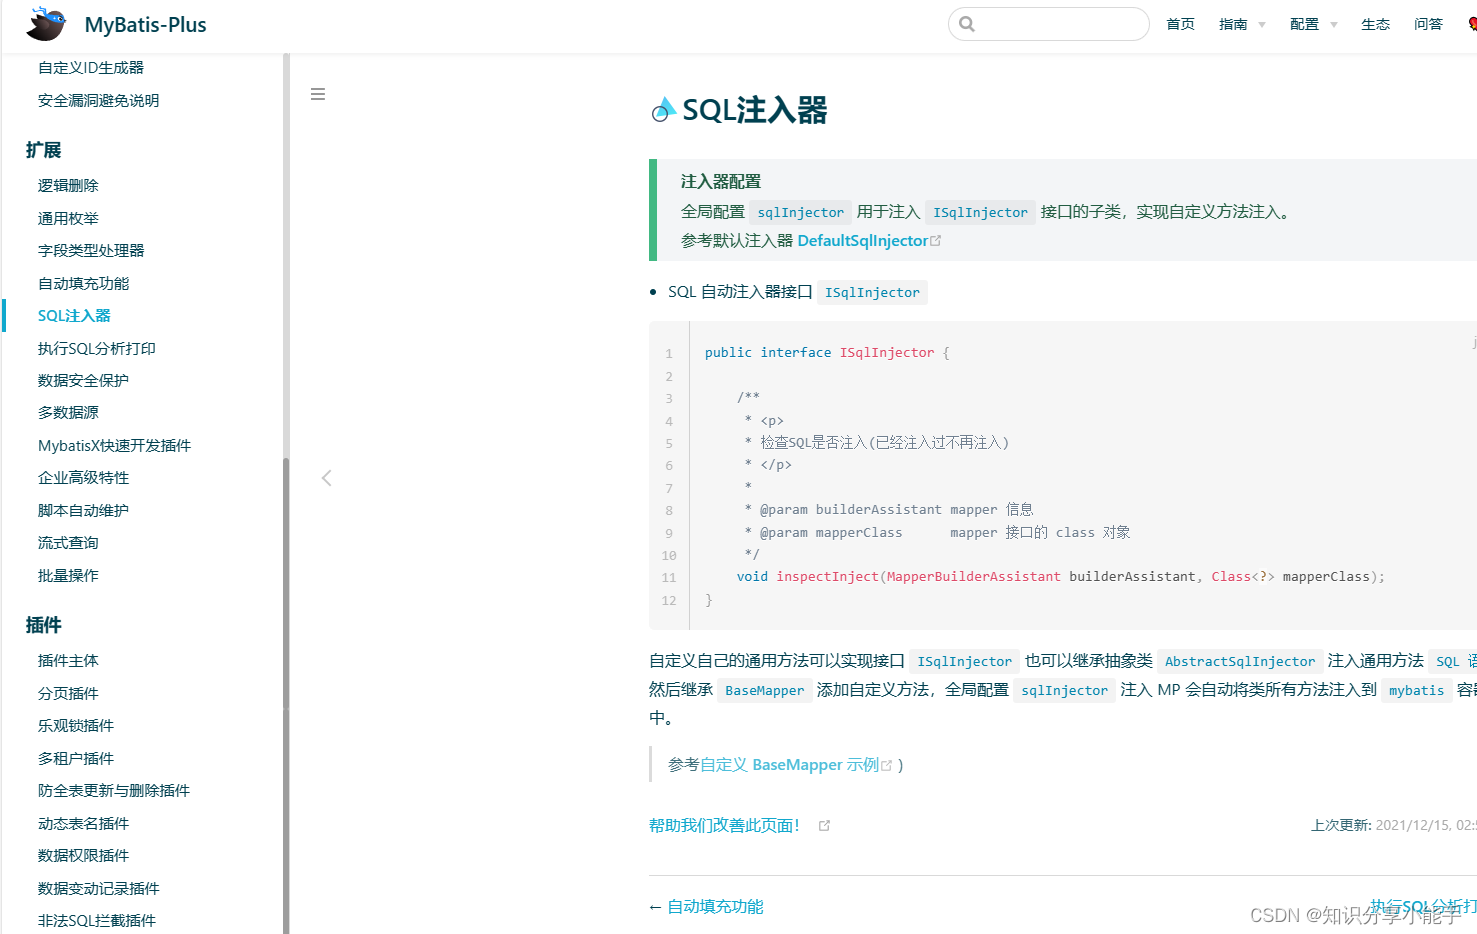Select 多租户插件 in sidebar

pyautogui.click(x=76, y=759)
